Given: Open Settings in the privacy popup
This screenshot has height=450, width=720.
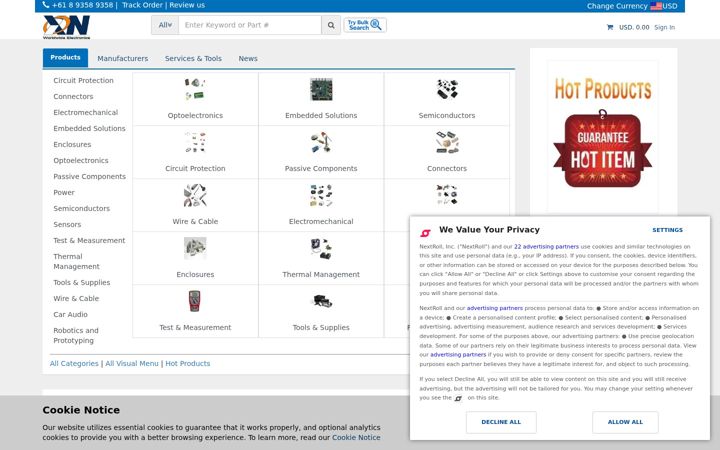Looking at the screenshot, I should [x=667, y=230].
